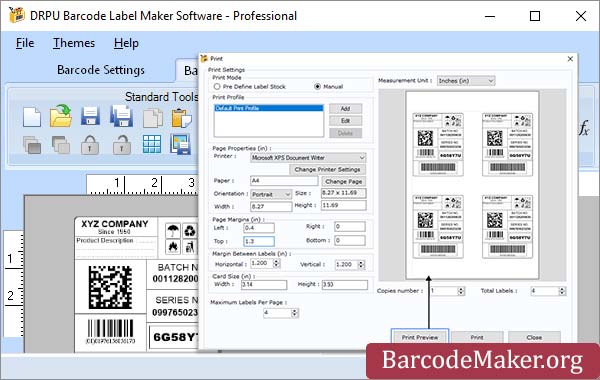Expand the Measurement Unit dropdown
The height and width of the screenshot is (380, 600).
point(466,81)
